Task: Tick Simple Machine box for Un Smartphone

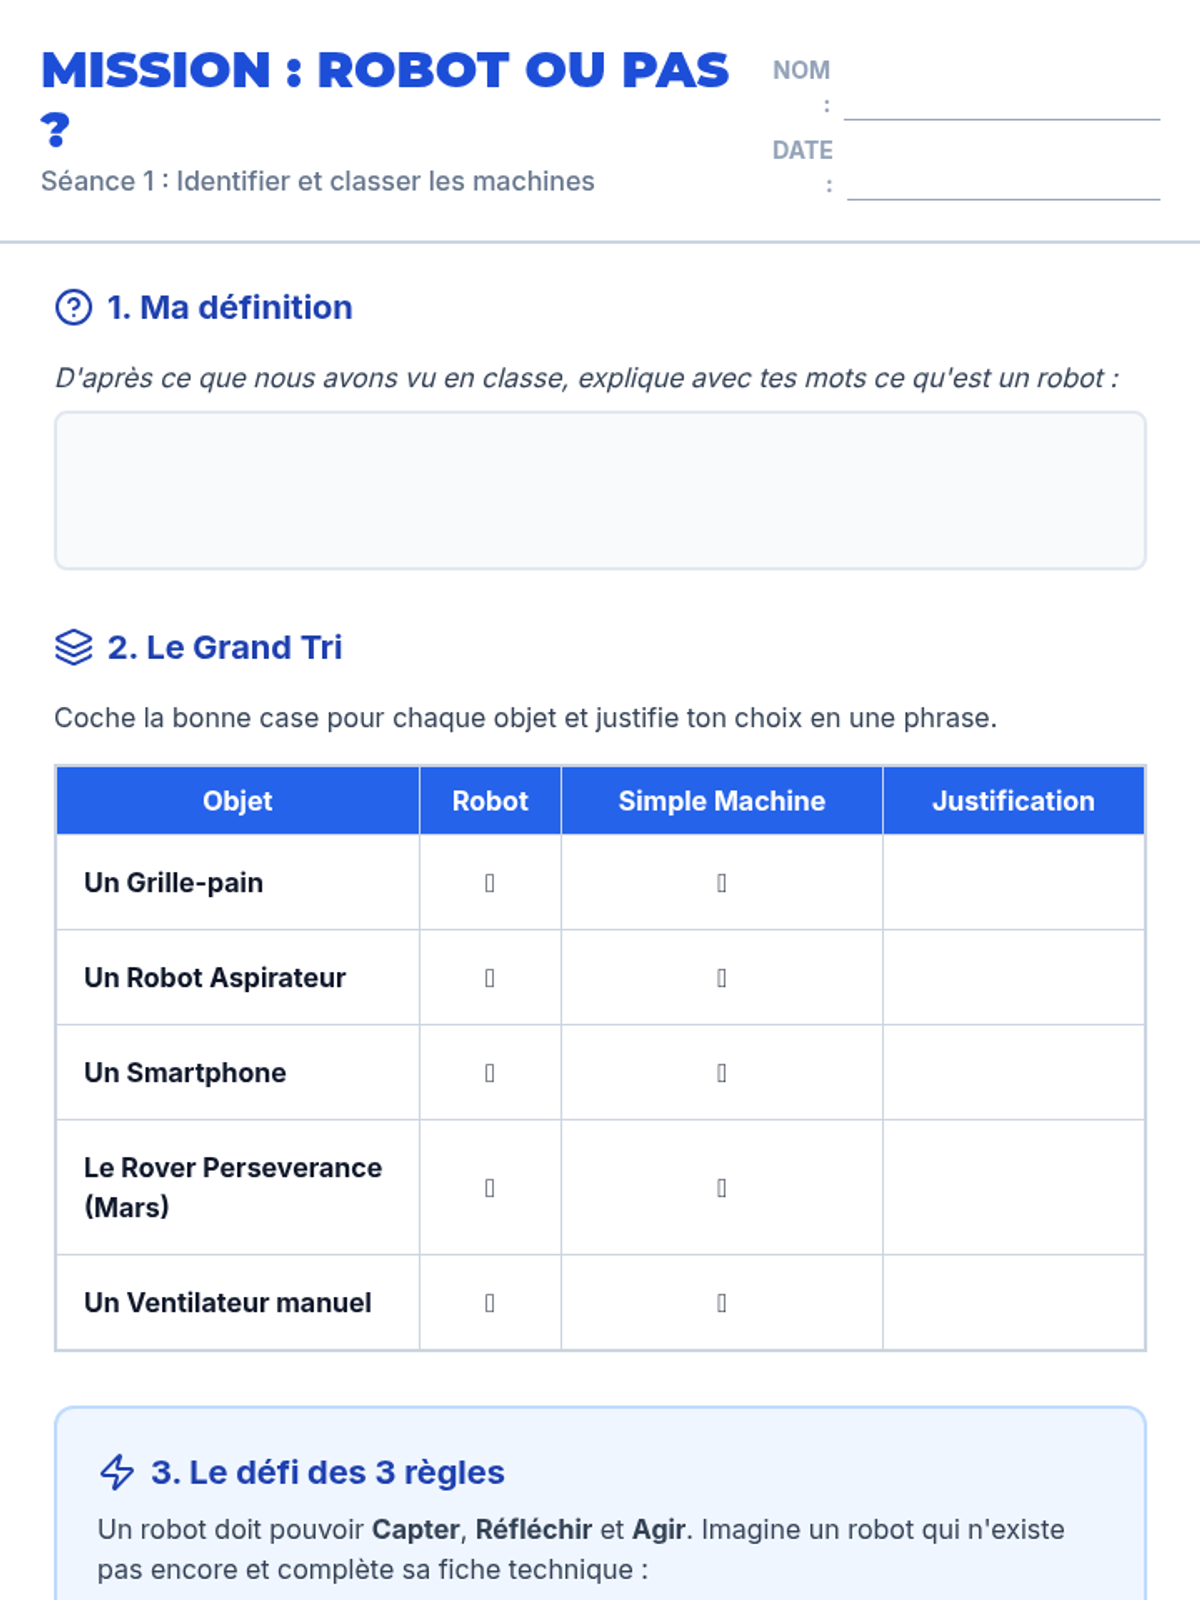Action: coord(722,1073)
